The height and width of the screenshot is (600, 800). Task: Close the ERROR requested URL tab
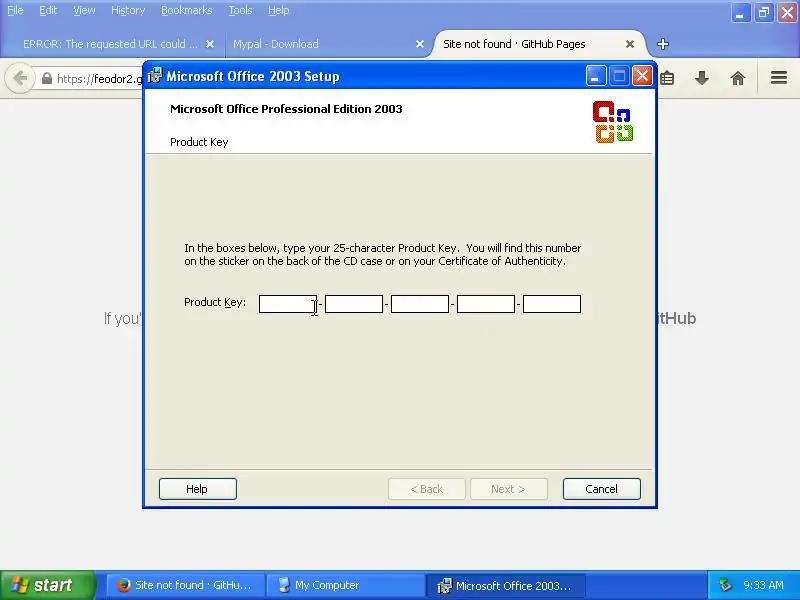[210, 44]
